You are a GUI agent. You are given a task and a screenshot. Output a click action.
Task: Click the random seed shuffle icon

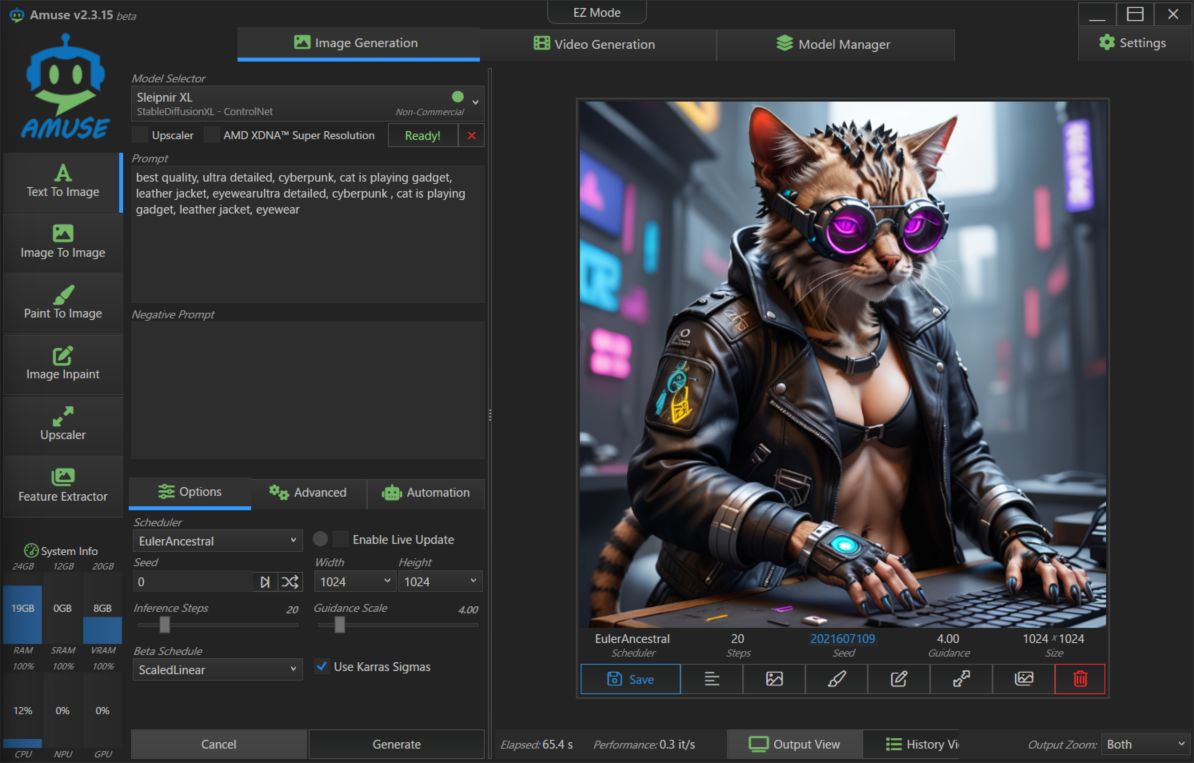(x=289, y=581)
